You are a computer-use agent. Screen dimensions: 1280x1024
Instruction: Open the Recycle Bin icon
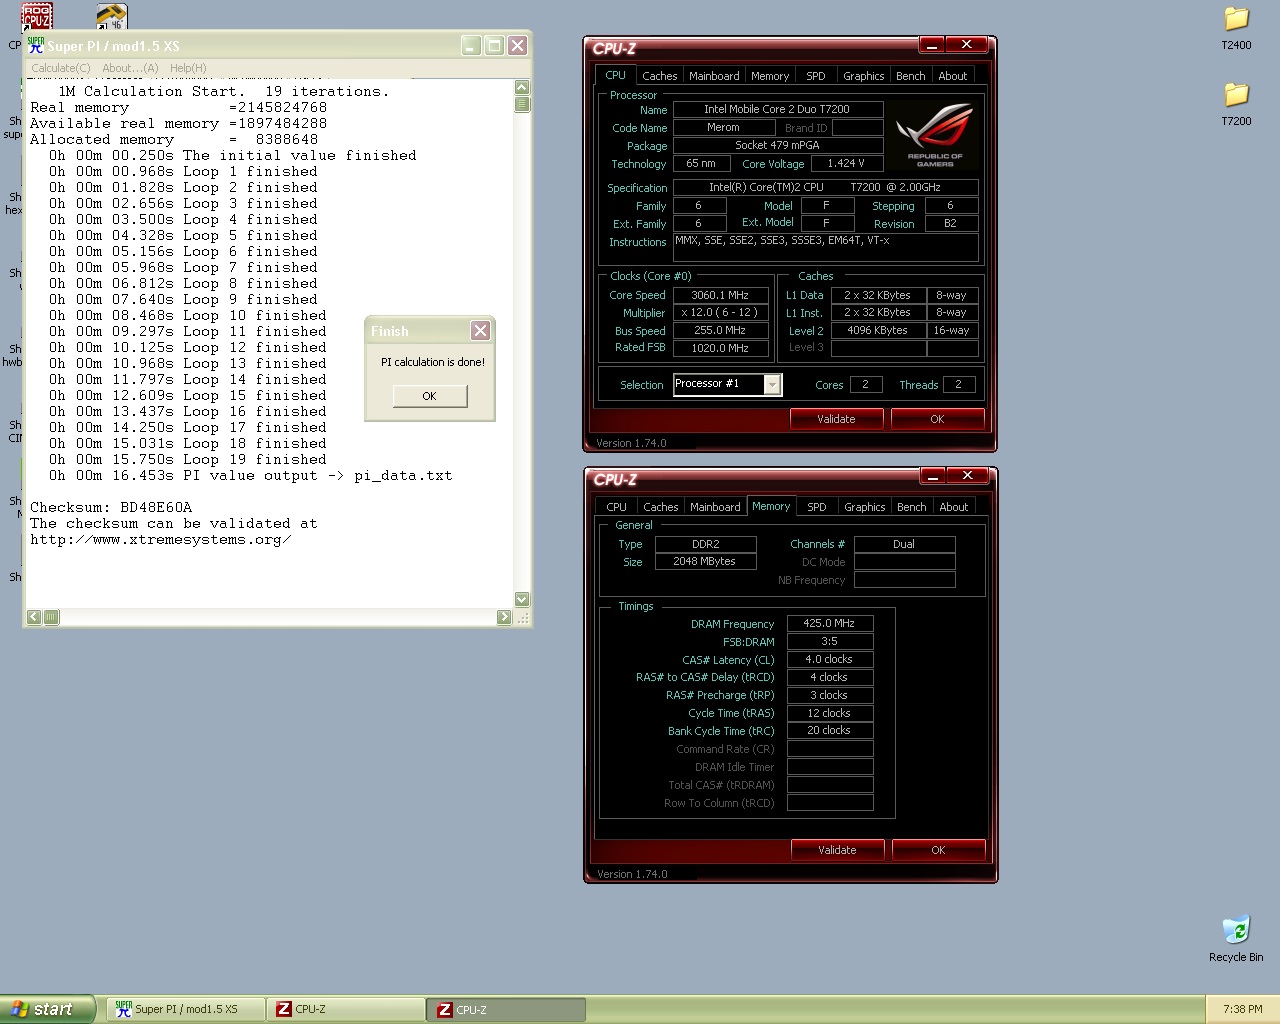[x=1236, y=938]
